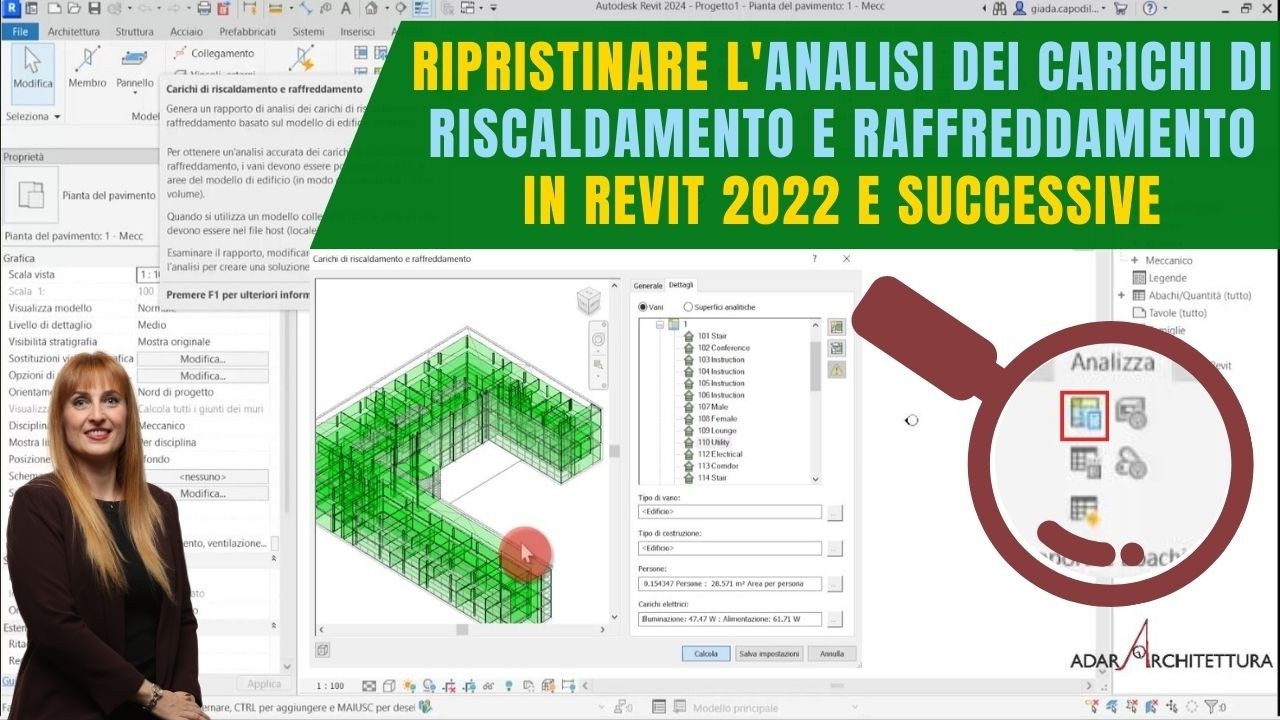Viewport: 1280px width, 720px height.
Task: Open the <nessuno> schema dropdown in Properties
Action: (202, 477)
